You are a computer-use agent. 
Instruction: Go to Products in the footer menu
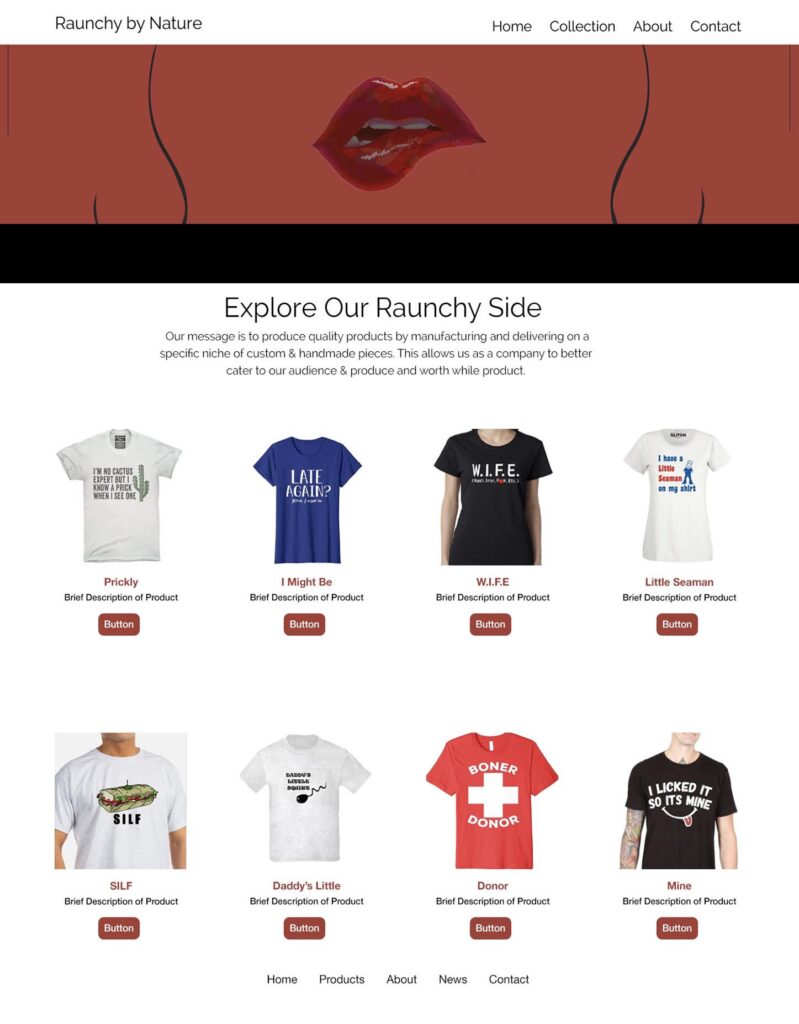coord(342,979)
